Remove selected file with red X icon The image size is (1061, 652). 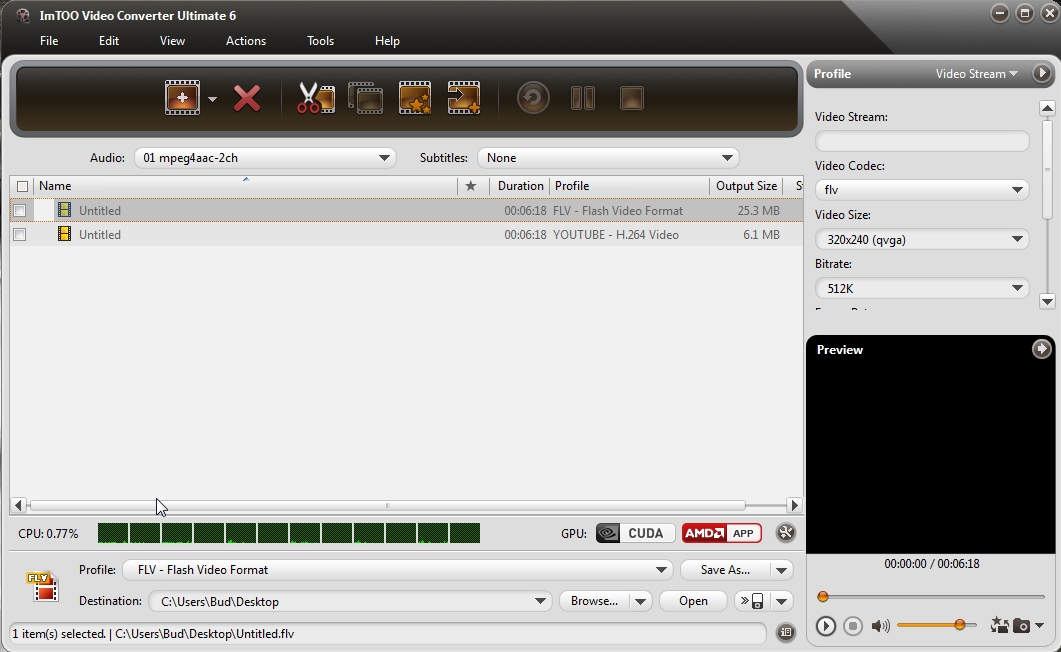(x=247, y=98)
